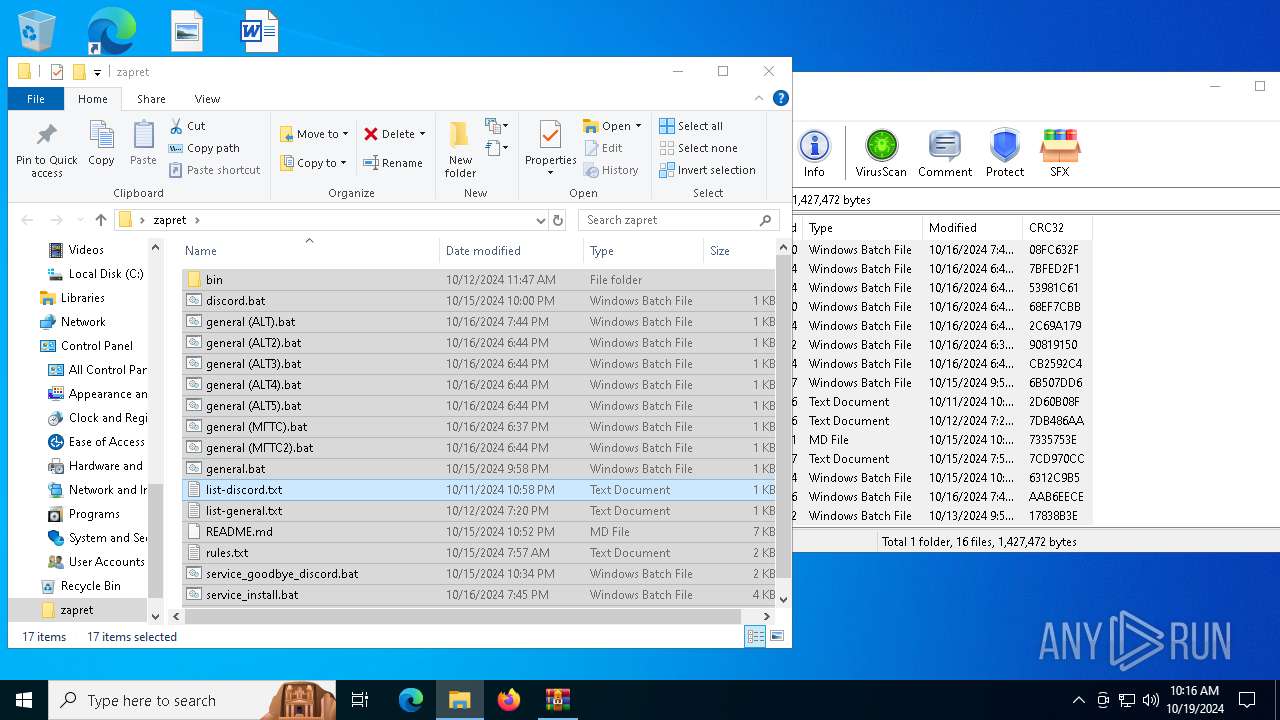Open Quick Access Toolbar customize arrow
Screen dimensions: 1280x720
97,72
